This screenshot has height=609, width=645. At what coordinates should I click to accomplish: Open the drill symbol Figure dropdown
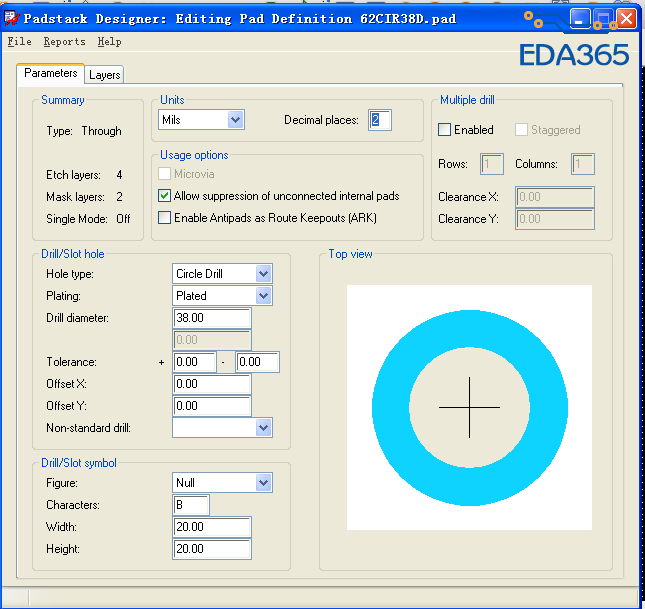[x=223, y=483]
